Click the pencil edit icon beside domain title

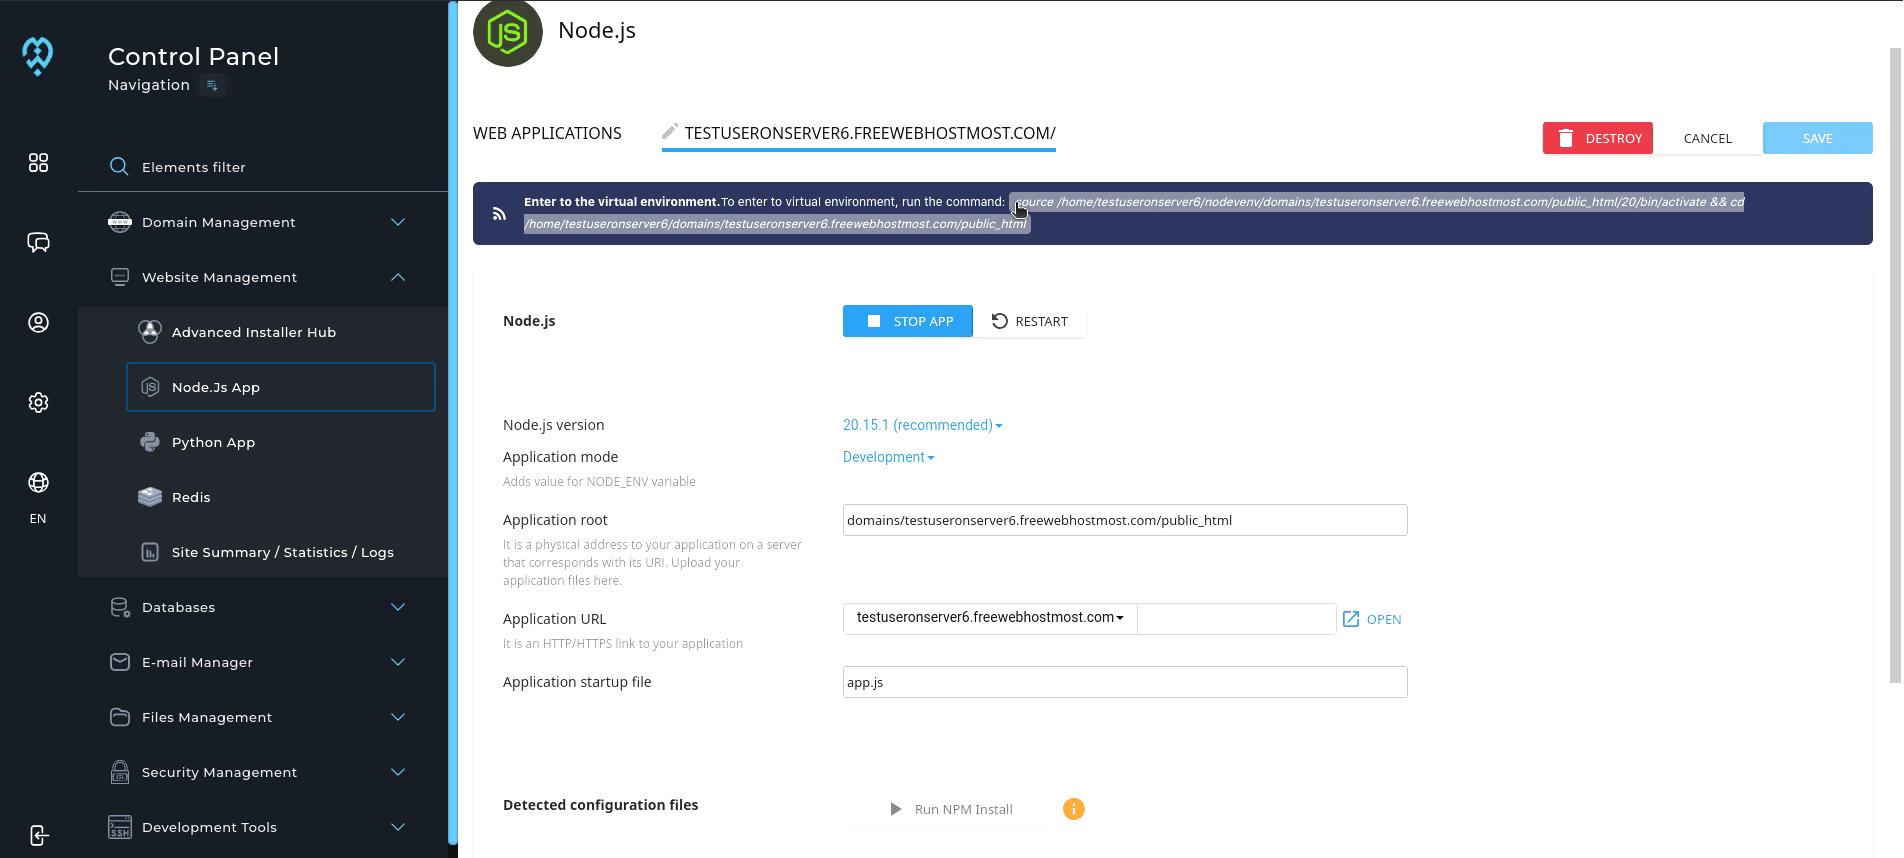670,131
